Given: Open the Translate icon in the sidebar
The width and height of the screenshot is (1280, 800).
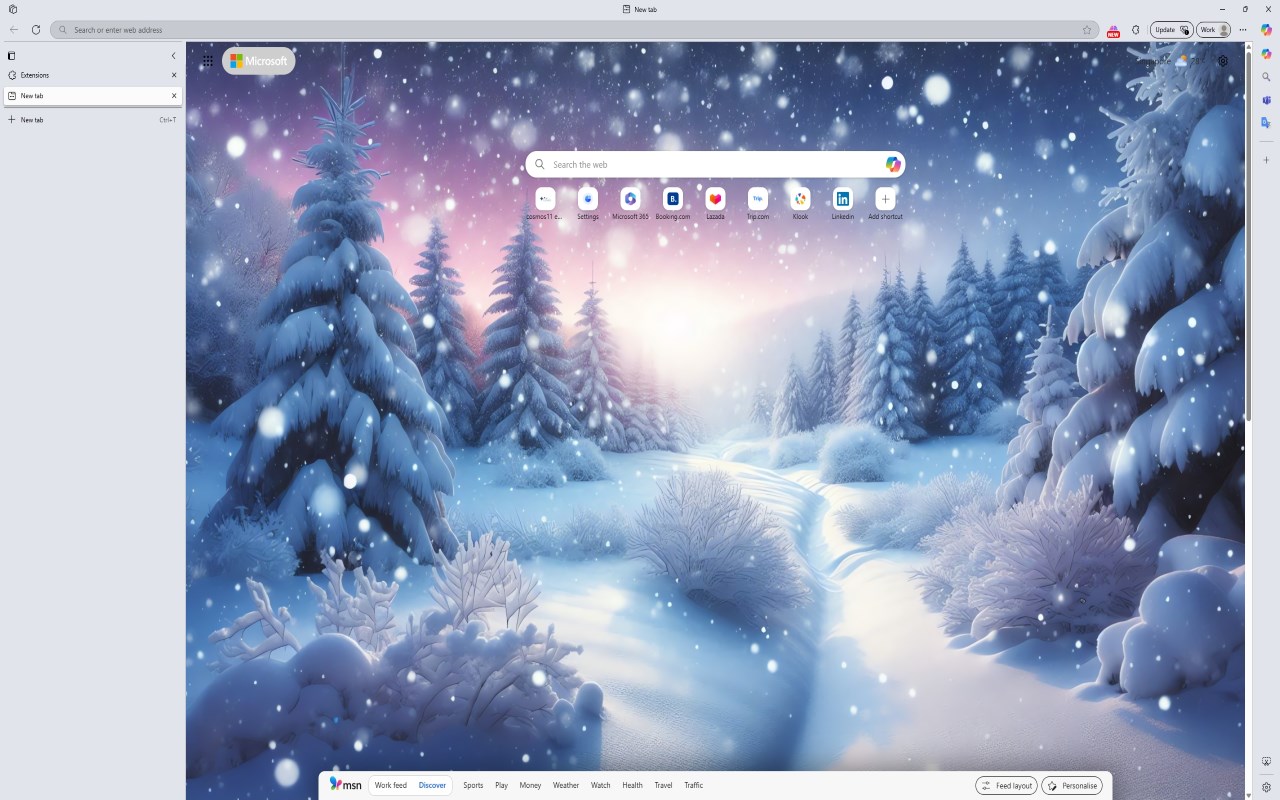Looking at the screenshot, I should coord(1266,123).
